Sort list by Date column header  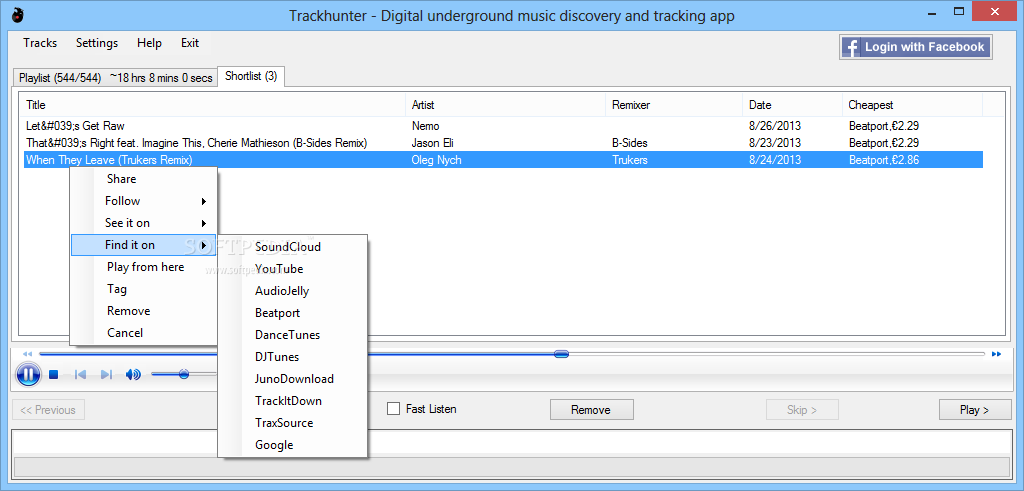point(793,105)
